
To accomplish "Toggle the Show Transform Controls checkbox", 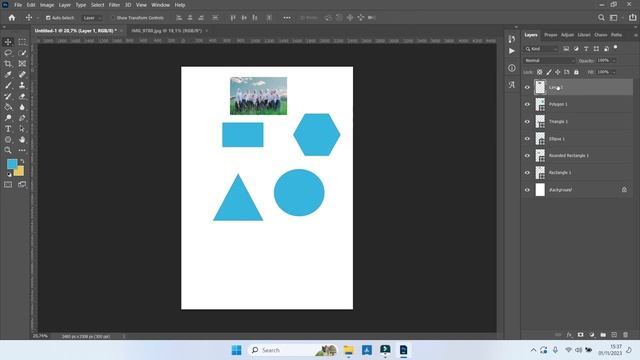I will pos(113,18).
